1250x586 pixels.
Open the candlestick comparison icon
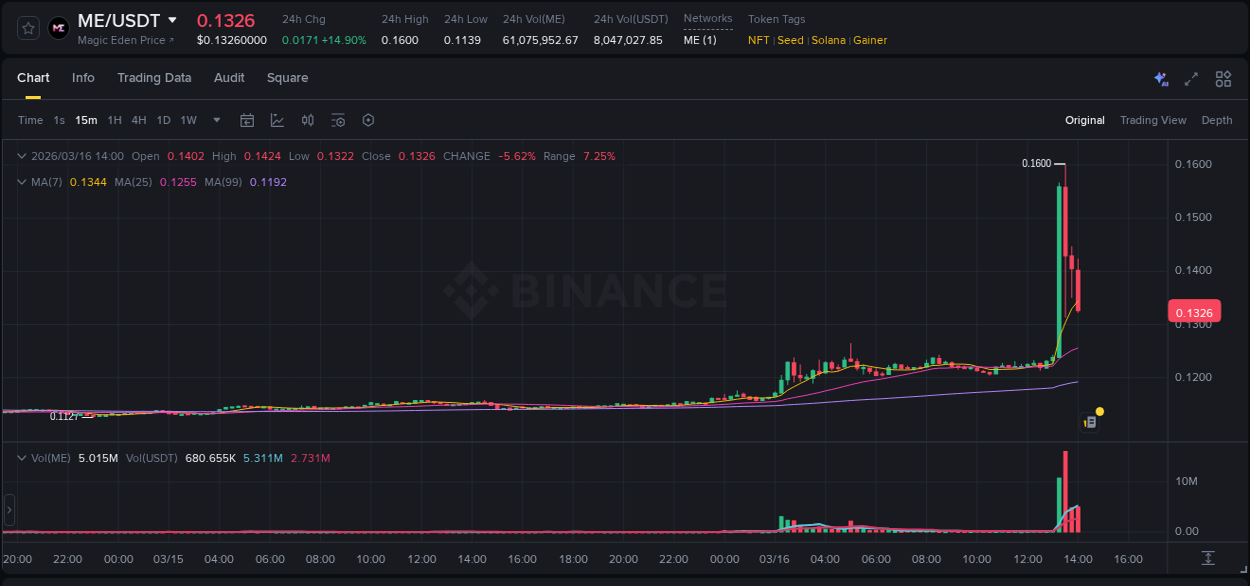308,120
